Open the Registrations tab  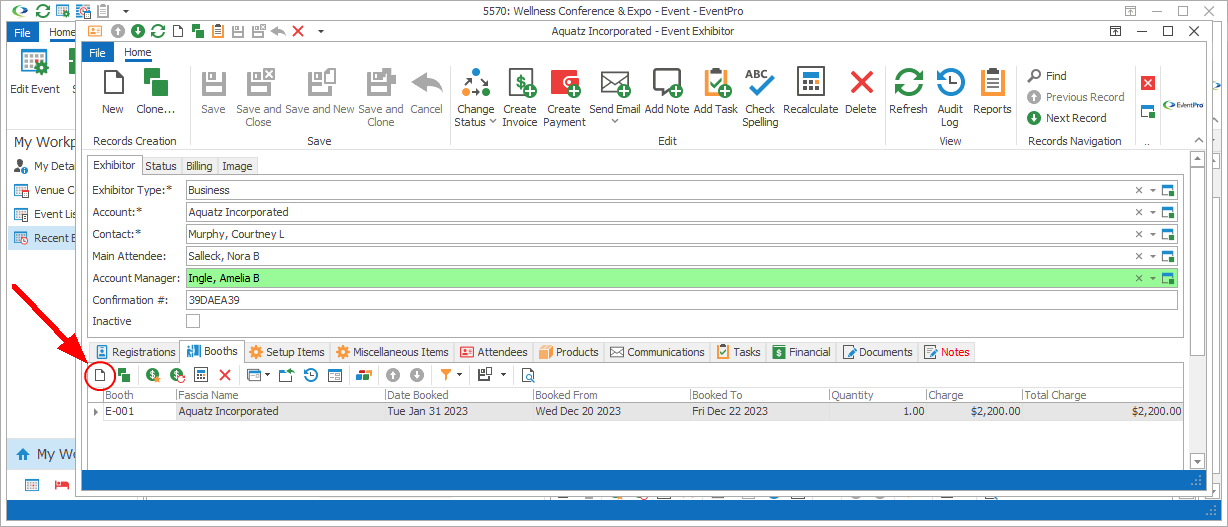click(x=135, y=352)
